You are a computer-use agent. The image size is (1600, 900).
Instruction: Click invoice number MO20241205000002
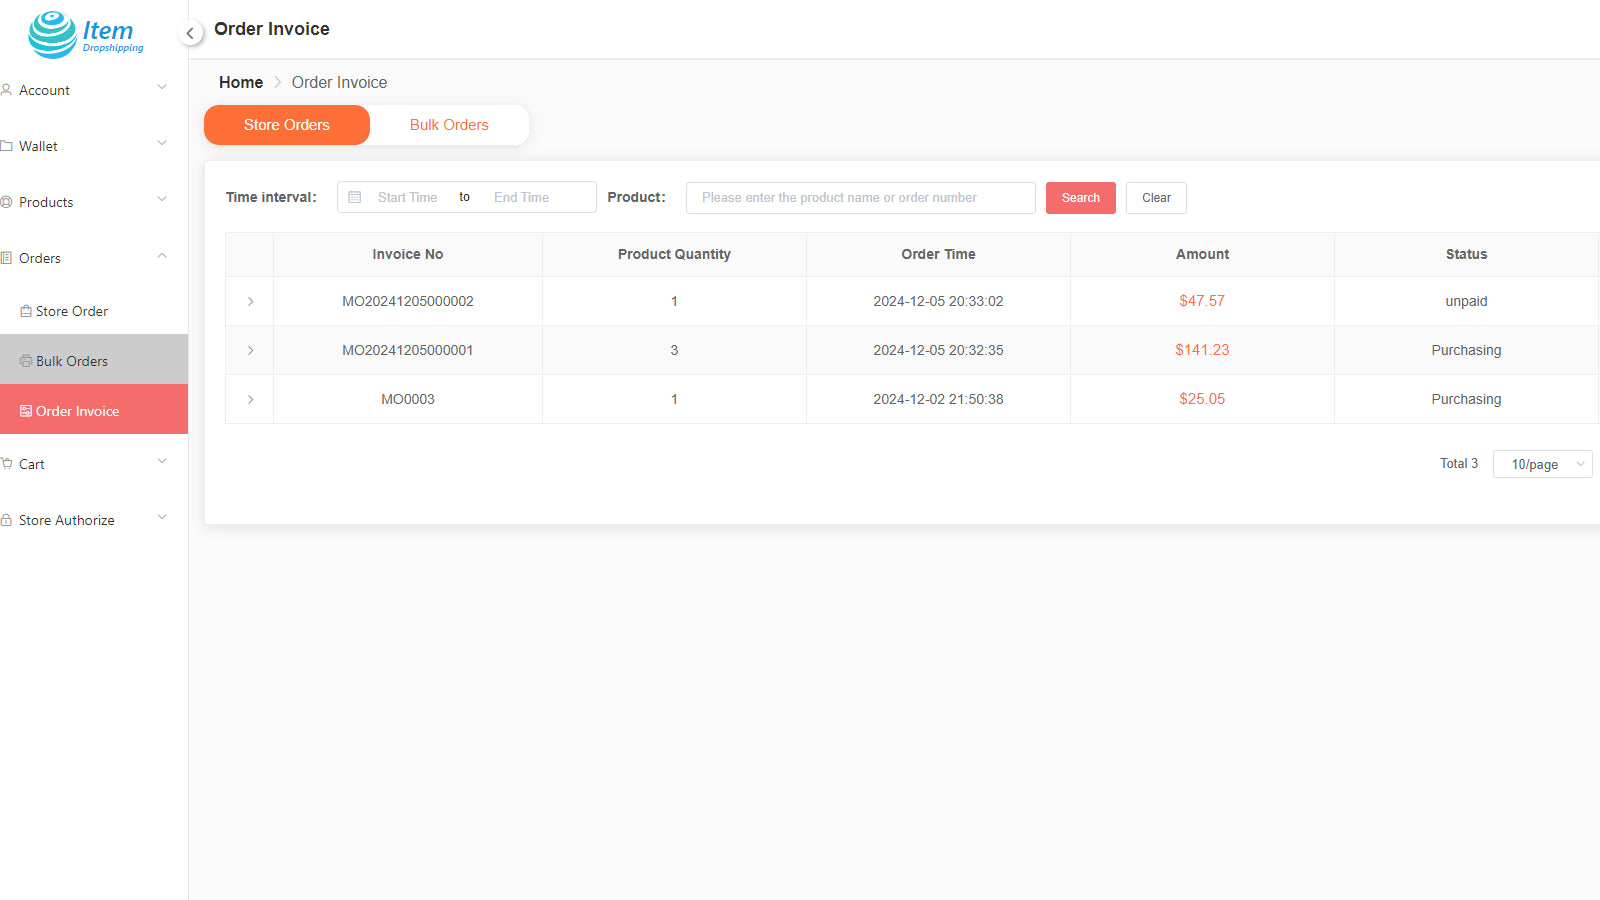(x=408, y=301)
